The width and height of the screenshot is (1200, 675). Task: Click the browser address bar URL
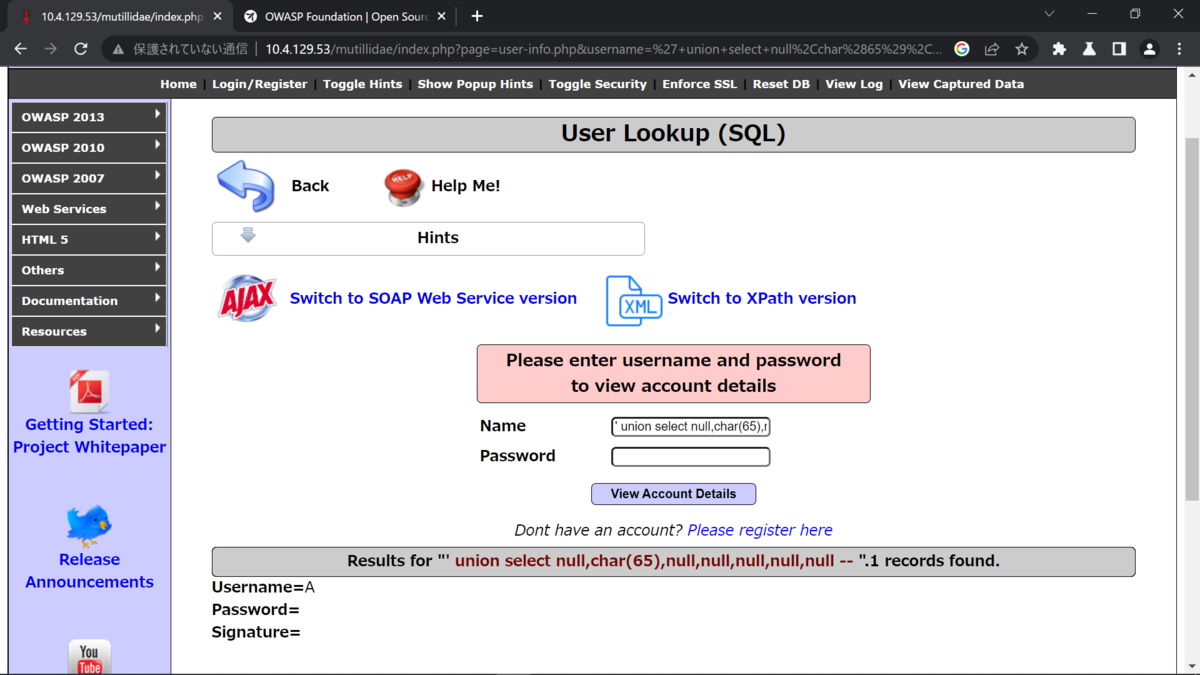point(603,48)
